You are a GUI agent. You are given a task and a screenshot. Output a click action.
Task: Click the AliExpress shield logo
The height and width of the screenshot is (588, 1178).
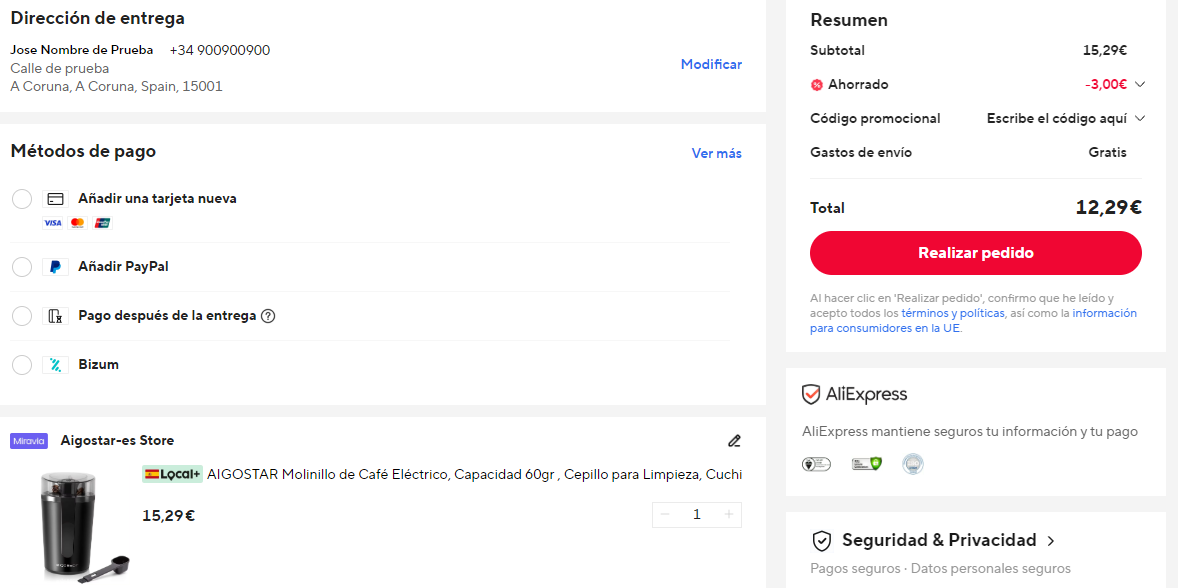click(810, 394)
